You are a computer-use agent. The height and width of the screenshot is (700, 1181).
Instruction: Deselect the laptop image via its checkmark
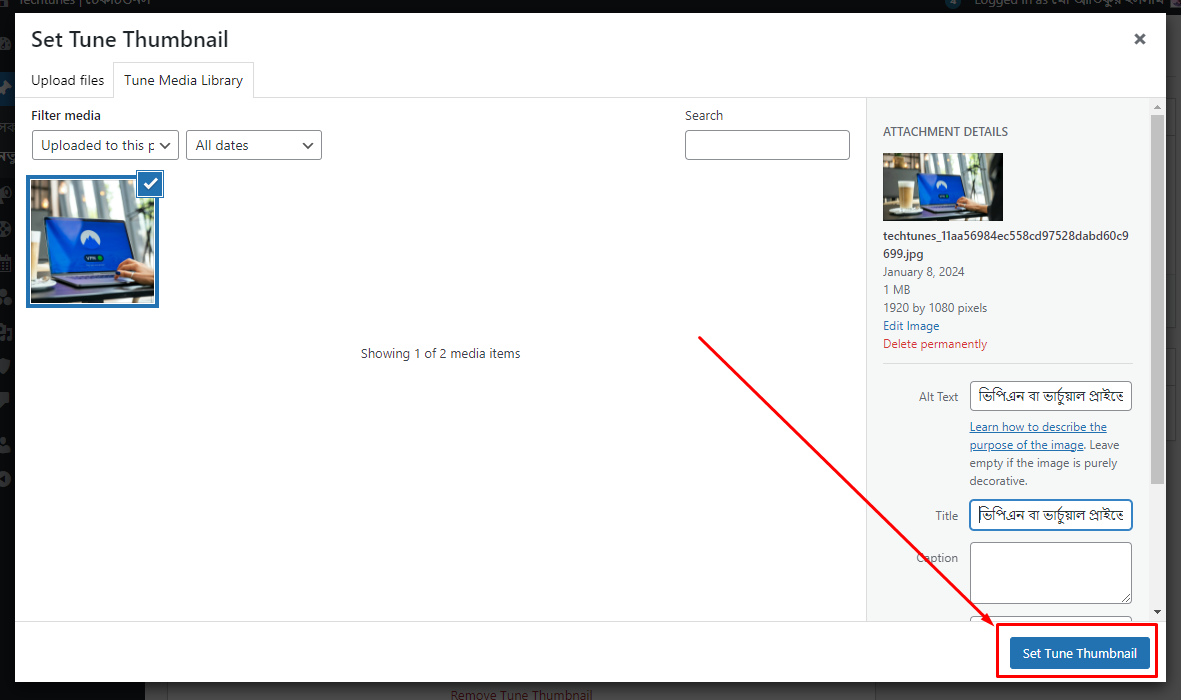[150, 184]
